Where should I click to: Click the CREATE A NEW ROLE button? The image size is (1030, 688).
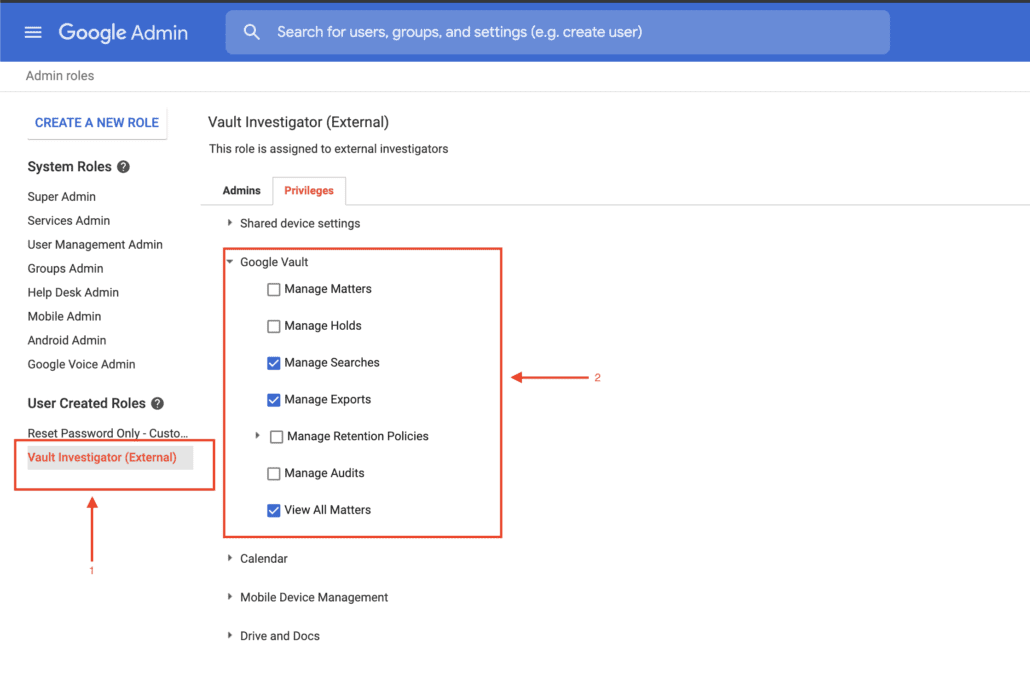[96, 122]
